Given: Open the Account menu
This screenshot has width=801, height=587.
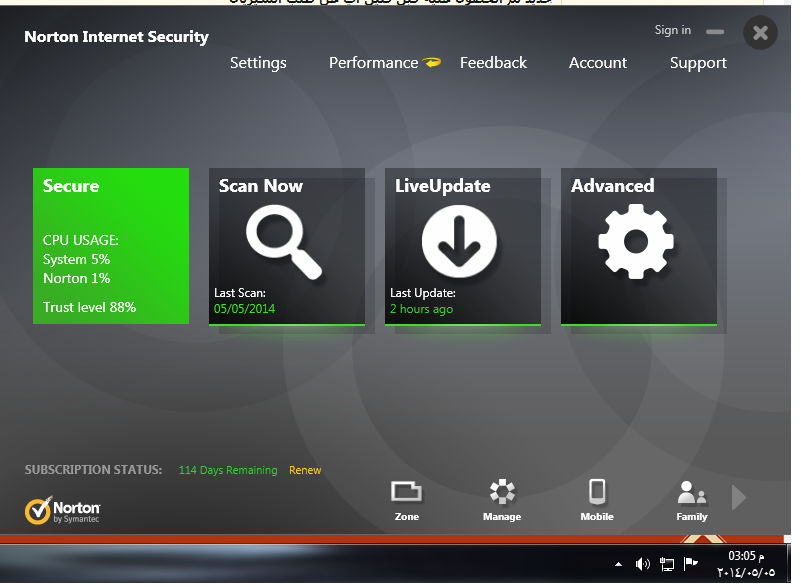Looking at the screenshot, I should coord(598,63).
